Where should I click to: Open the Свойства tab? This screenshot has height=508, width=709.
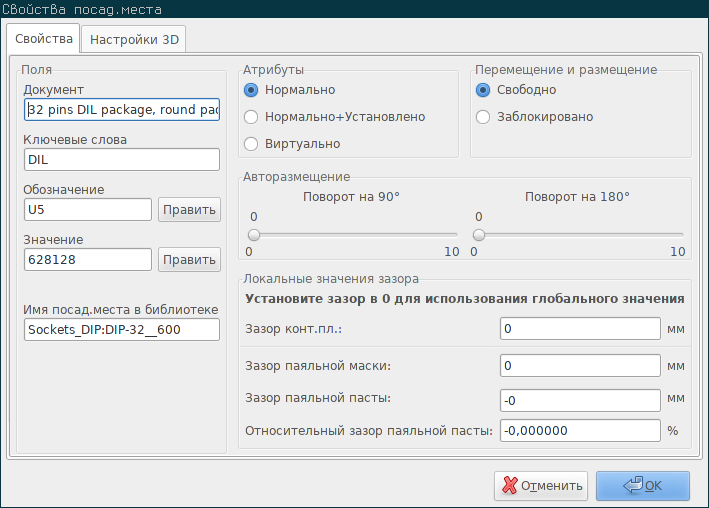click(43, 38)
